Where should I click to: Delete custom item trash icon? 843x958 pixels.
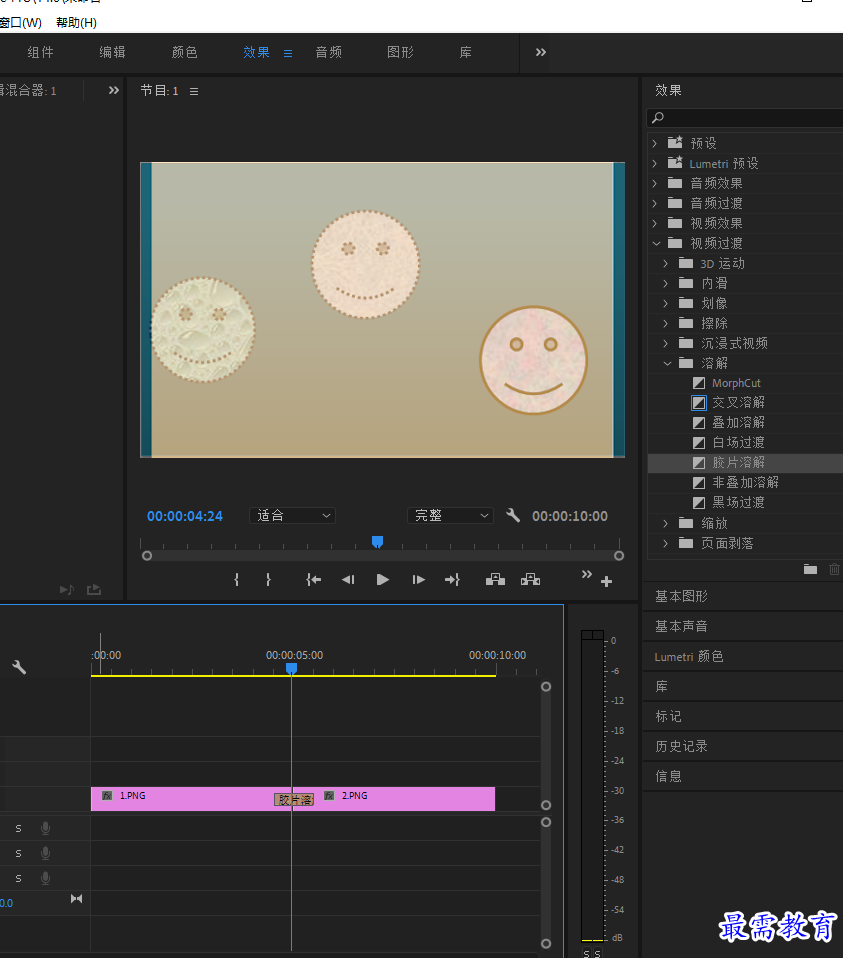pos(834,569)
